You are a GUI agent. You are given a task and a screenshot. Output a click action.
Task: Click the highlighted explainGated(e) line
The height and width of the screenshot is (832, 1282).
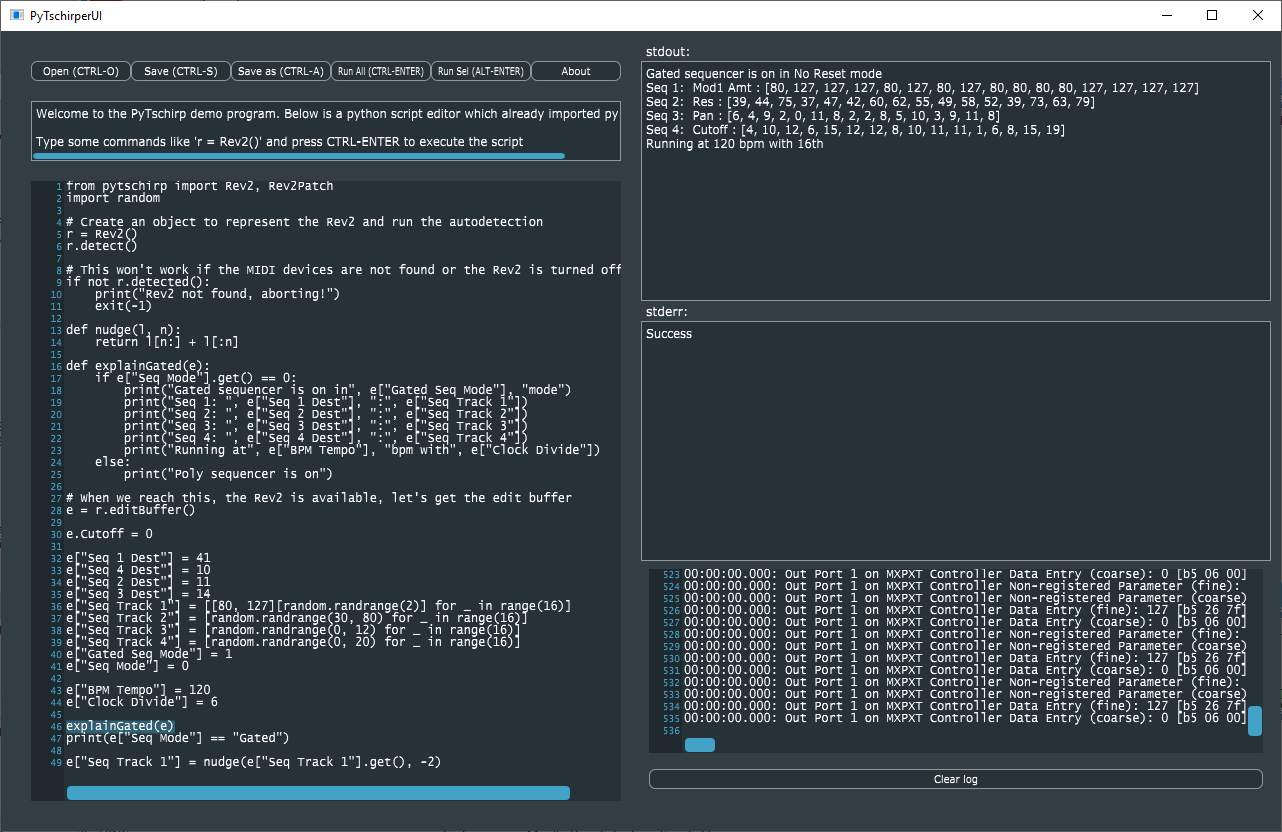pyautogui.click(x=120, y=726)
